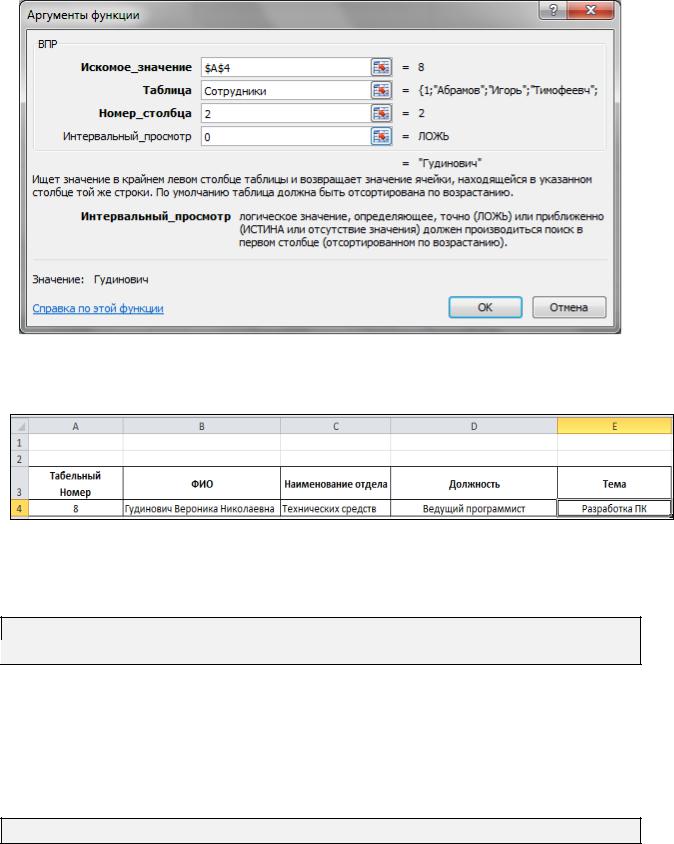674x844 pixels.
Task: Select column B header
Action: coord(202,426)
